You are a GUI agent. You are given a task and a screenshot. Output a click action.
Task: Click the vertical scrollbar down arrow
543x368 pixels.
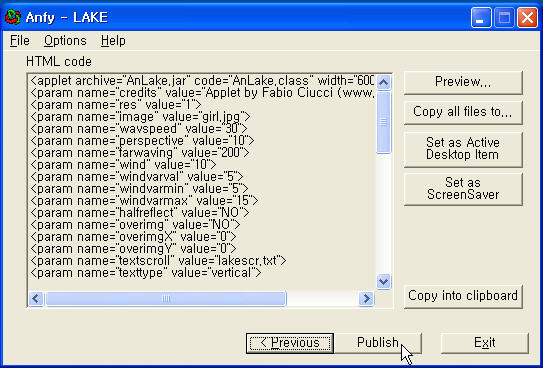pyautogui.click(x=383, y=281)
